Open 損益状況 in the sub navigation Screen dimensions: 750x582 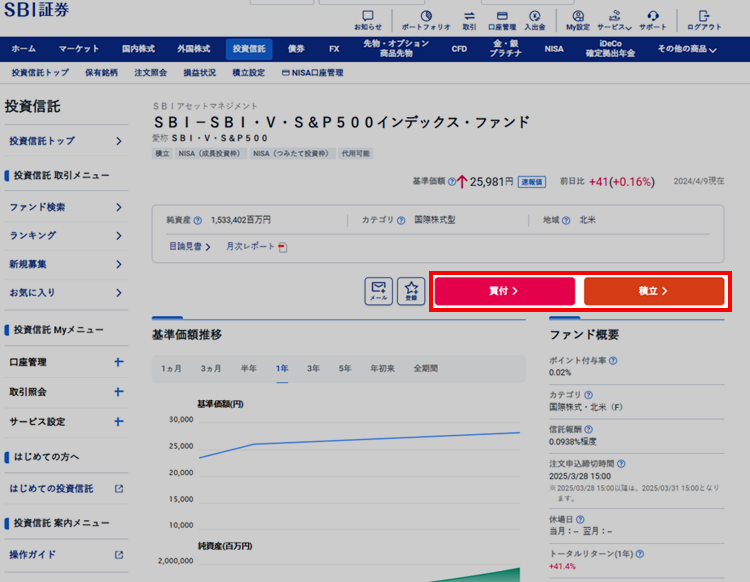pyautogui.click(x=199, y=73)
